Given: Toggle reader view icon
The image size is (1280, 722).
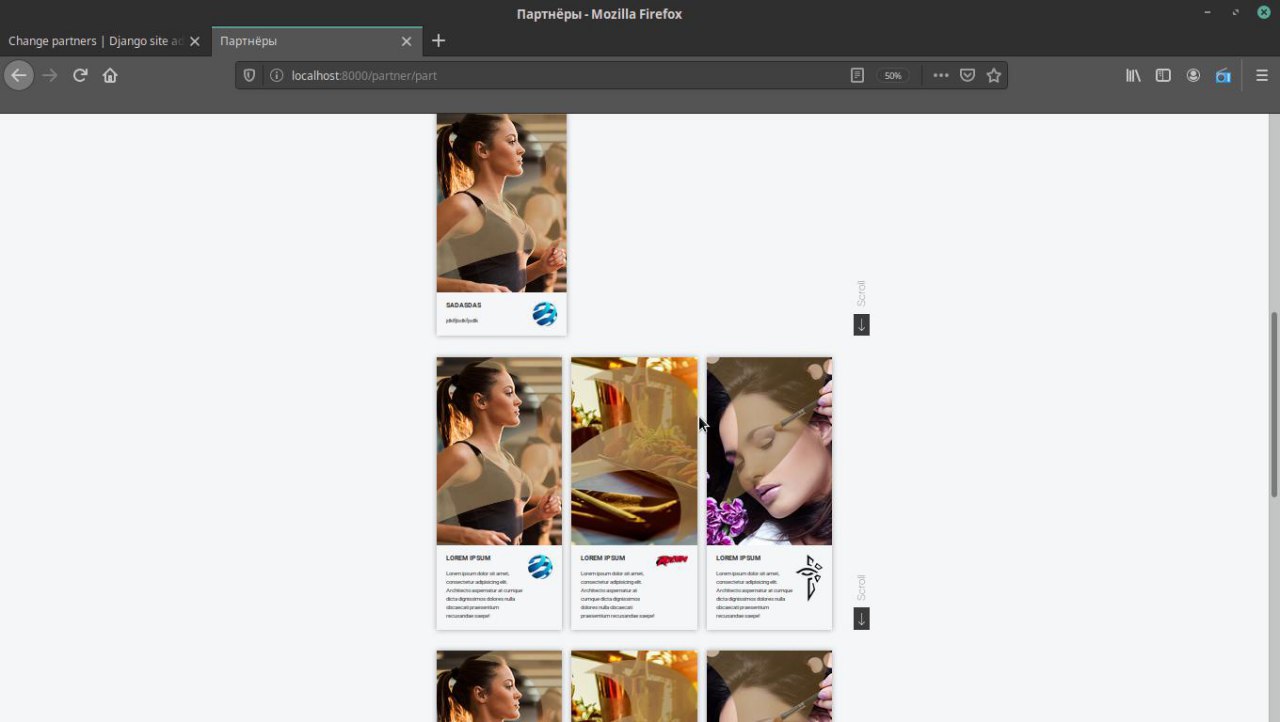Looking at the screenshot, I should [857, 75].
